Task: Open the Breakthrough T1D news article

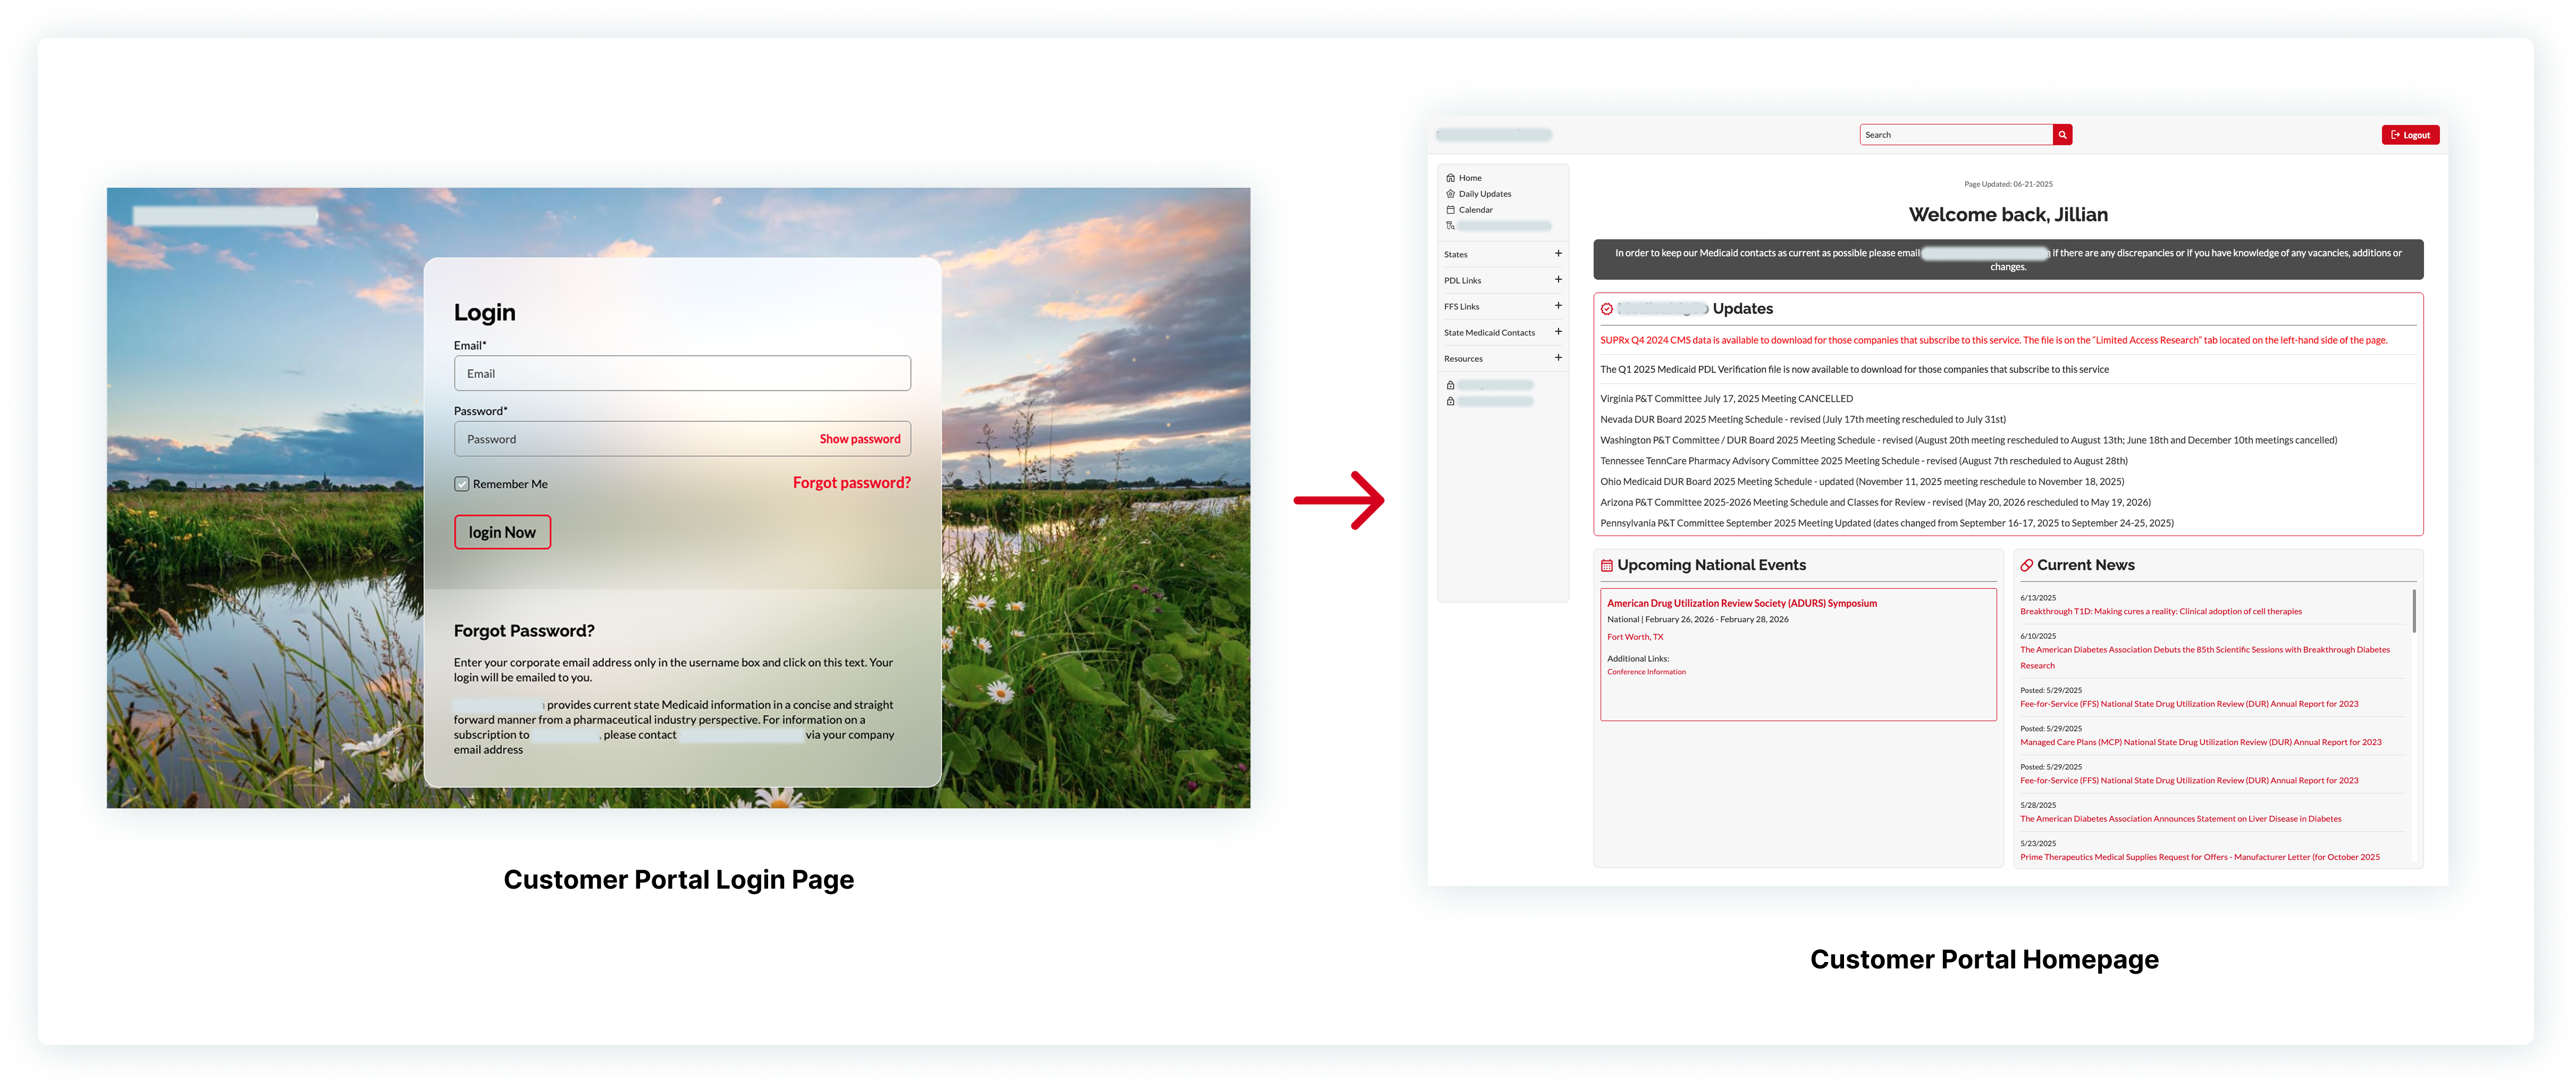Action: pyautogui.click(x=2160, y=612)
